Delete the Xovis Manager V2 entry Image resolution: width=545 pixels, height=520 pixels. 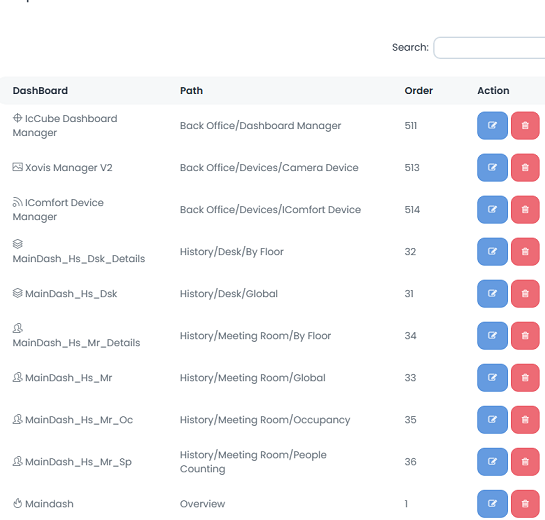pyautogui.click(x=525, y=168)
